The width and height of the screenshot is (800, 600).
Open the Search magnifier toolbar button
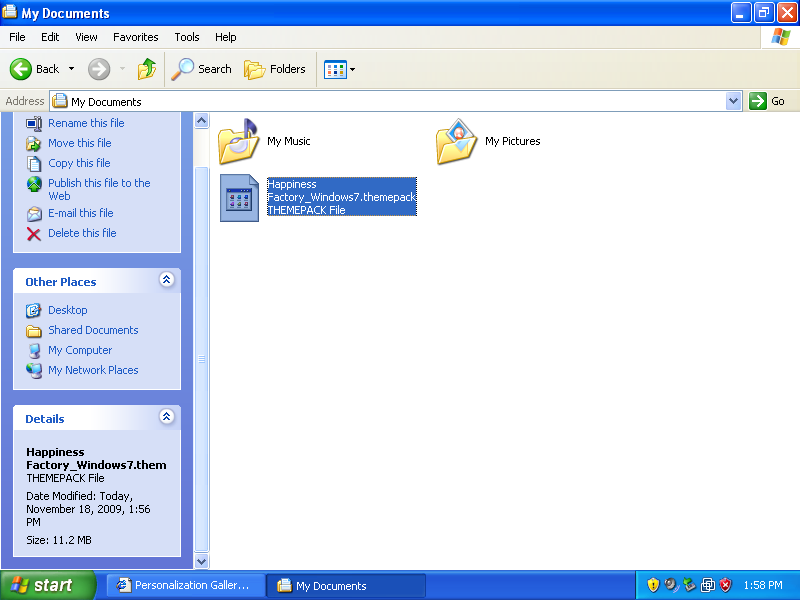(202, 69)
